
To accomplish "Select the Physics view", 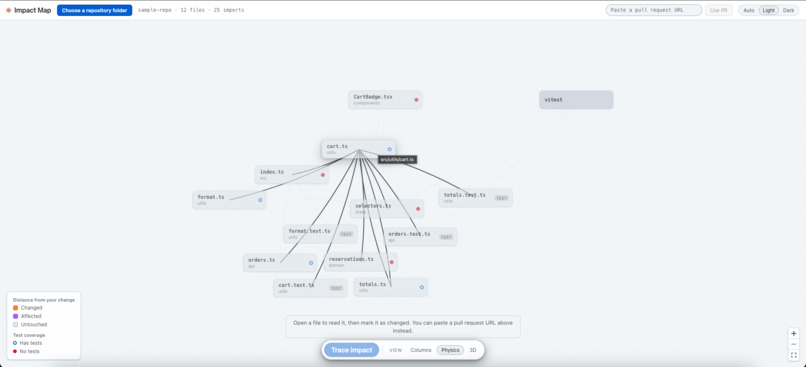I will (x=450, y=350).
